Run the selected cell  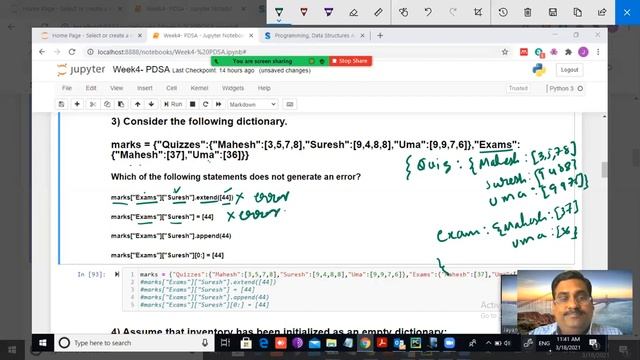173,104
